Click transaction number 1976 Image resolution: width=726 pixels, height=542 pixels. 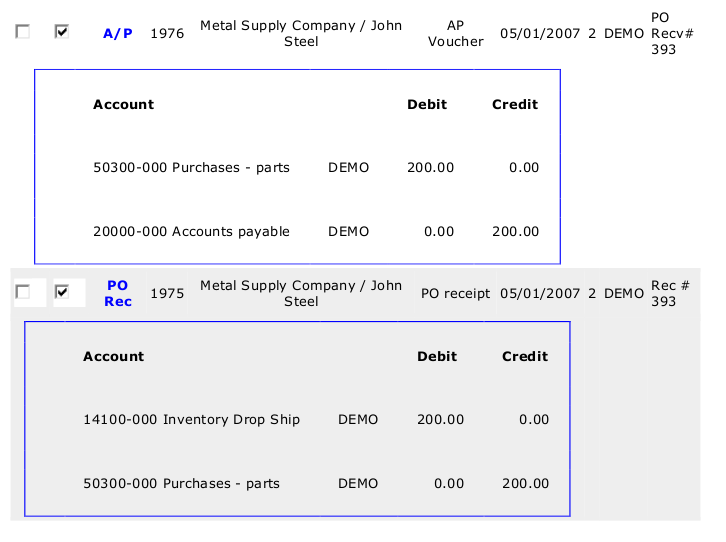click(x=167, y=34)
